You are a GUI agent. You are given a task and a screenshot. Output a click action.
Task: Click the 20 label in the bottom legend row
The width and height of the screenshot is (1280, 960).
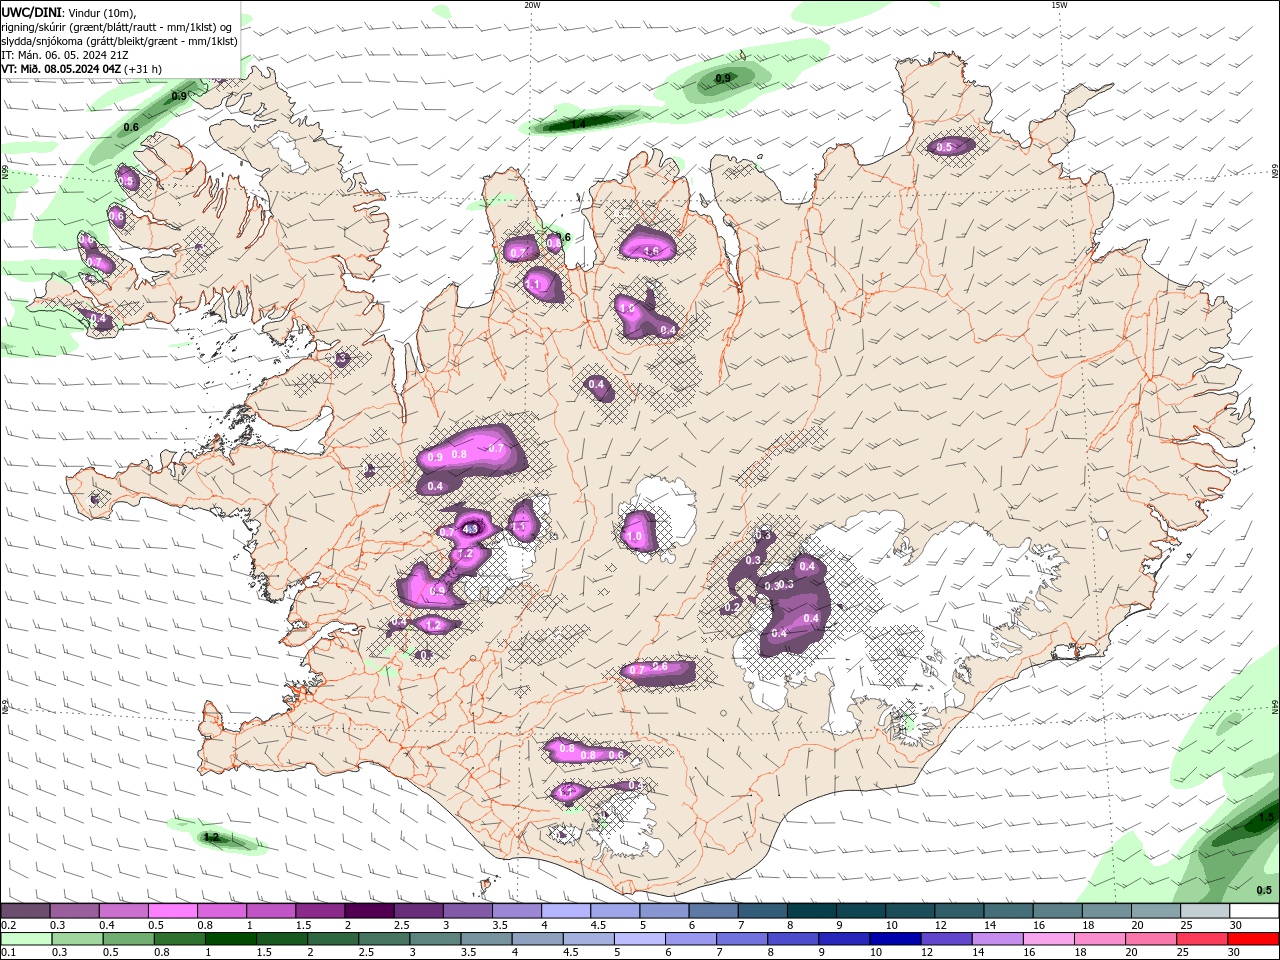coord(1130,953)
